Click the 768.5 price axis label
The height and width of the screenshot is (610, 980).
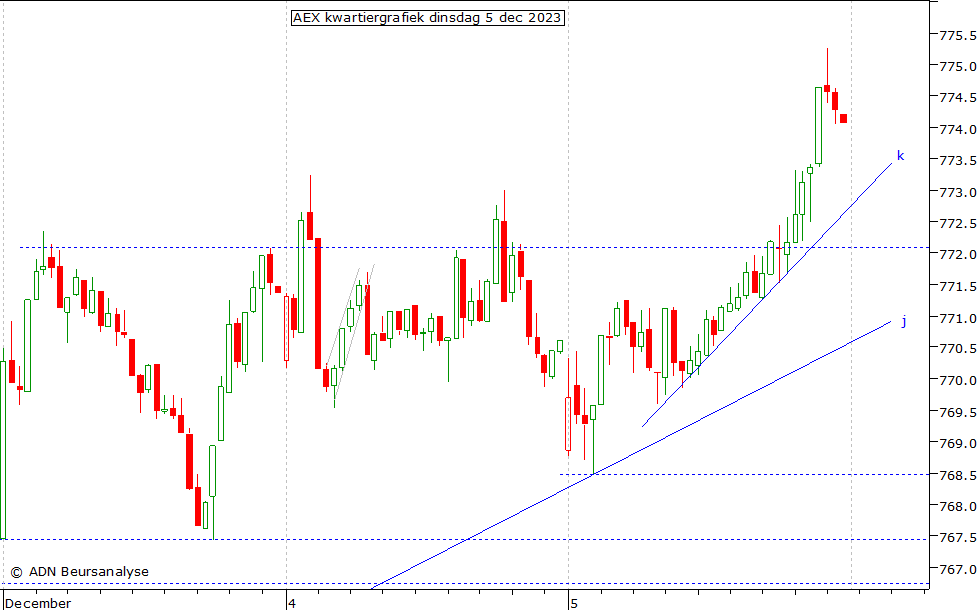(x=958, y=474)
